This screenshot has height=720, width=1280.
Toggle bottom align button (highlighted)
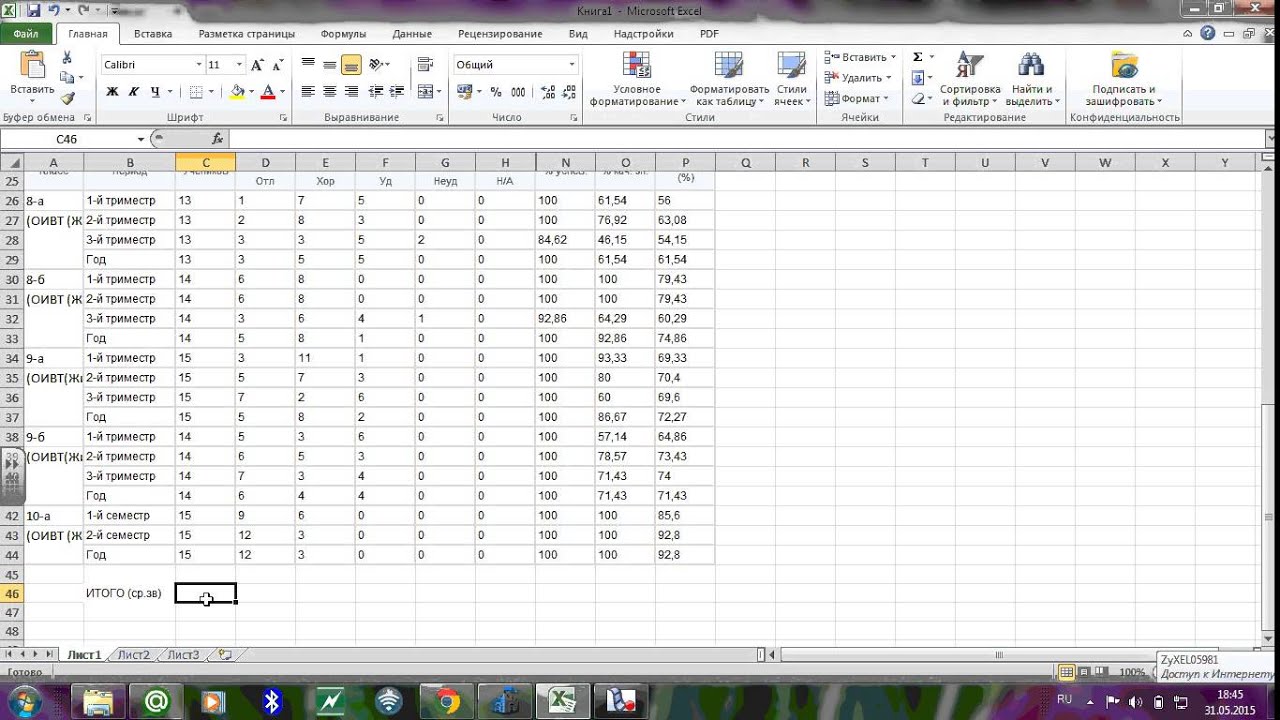[x=351, y=65]
